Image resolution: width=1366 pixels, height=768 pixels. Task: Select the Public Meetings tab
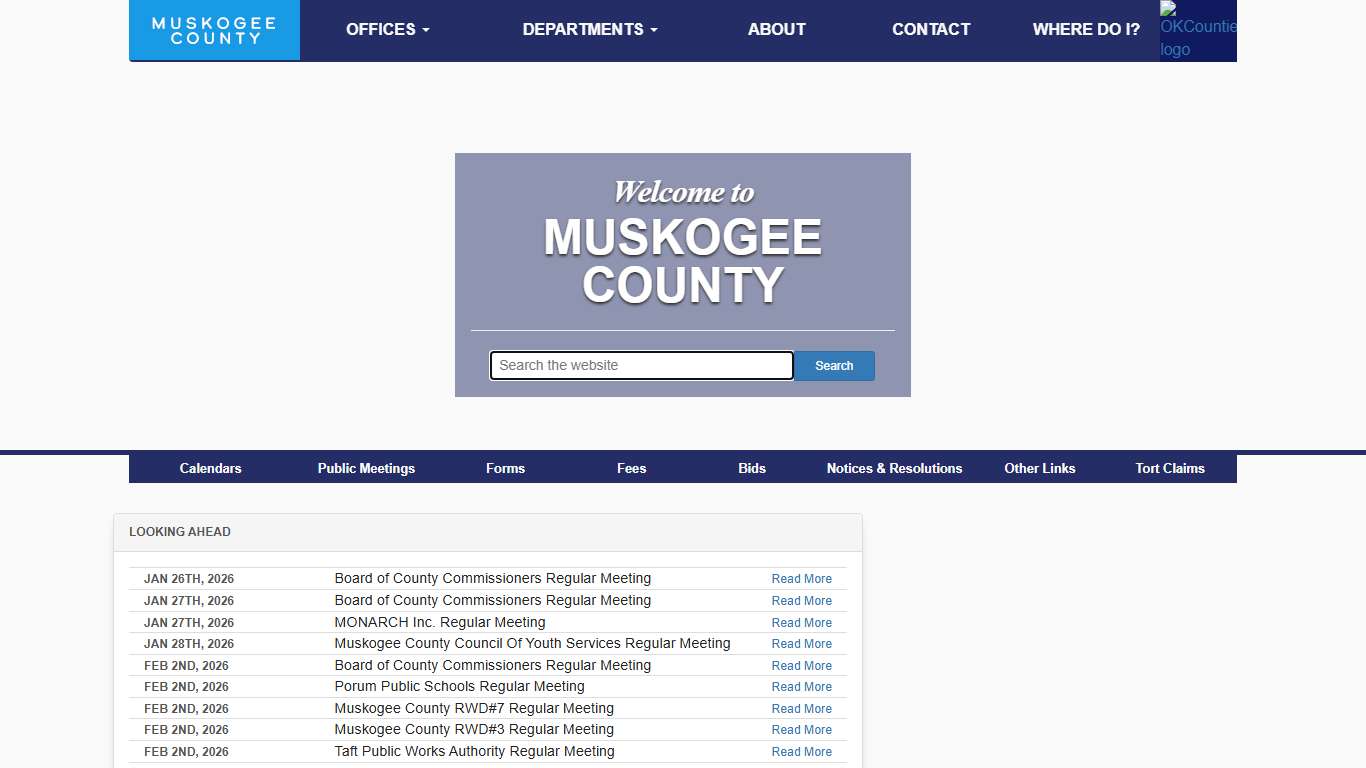tap(366, 468)
